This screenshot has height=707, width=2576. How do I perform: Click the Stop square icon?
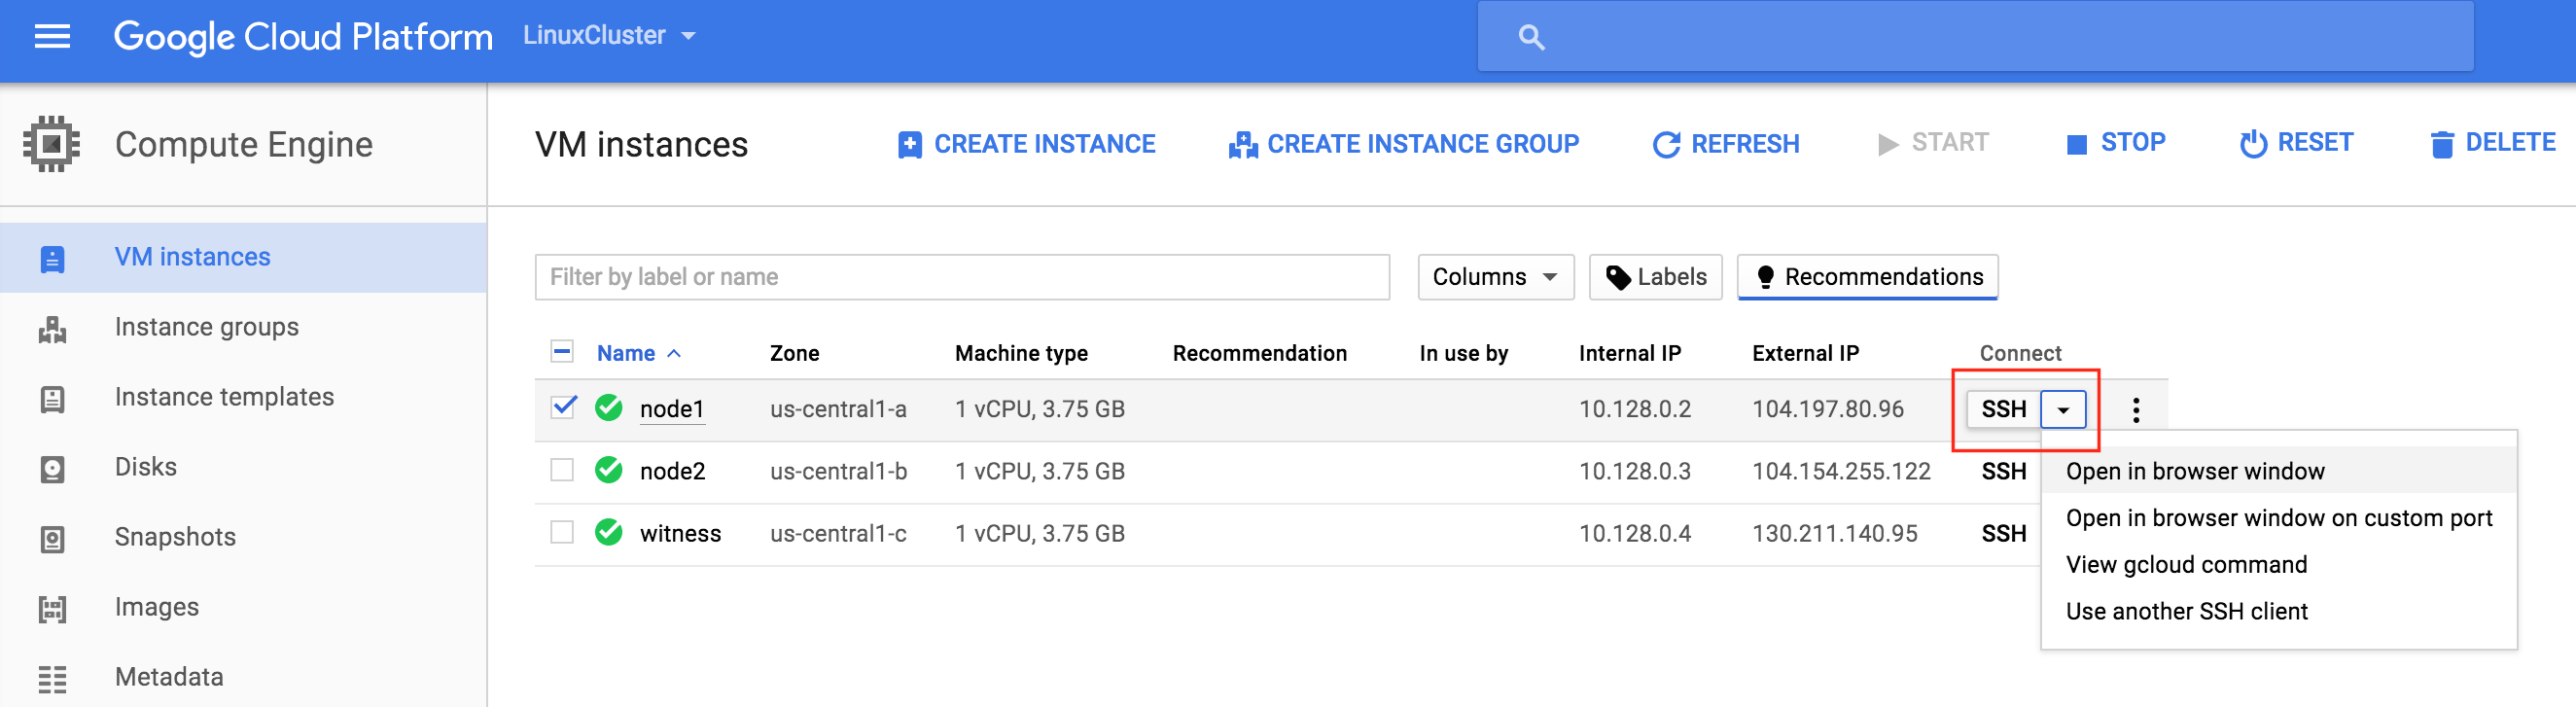(x=2076, y=145)
